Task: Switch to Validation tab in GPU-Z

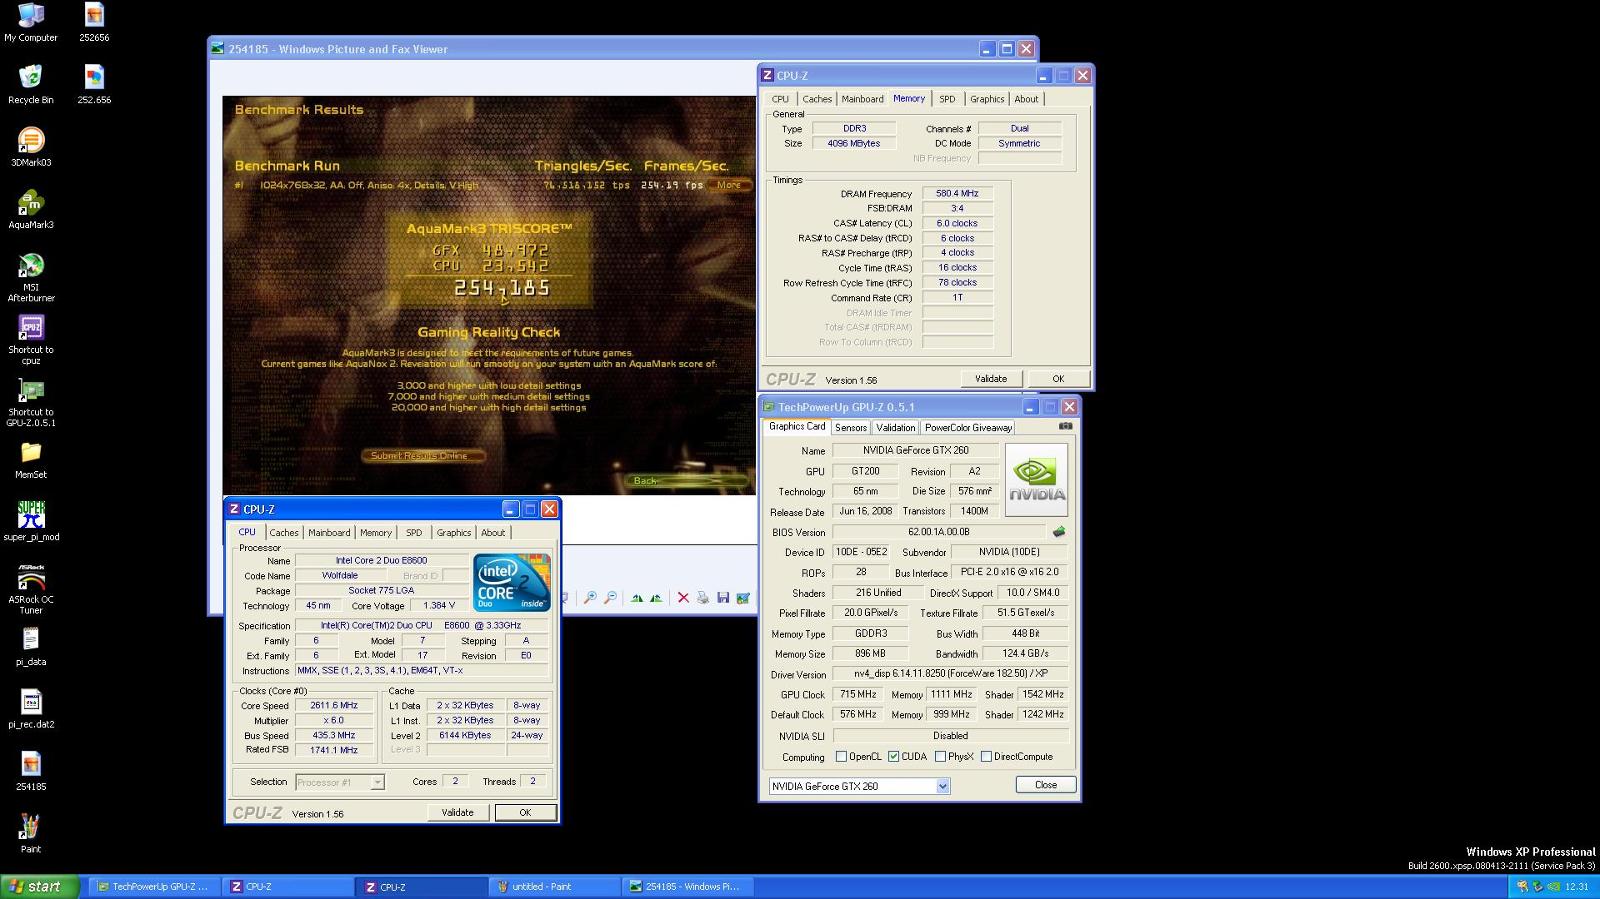Action: point(896,428)
